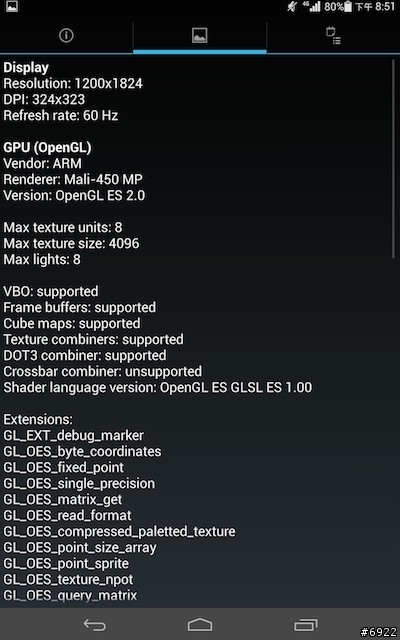The height and width of the screenshot is (640, 400).
Task: Select the display image tab icon
Action: [x=200, y=36]
